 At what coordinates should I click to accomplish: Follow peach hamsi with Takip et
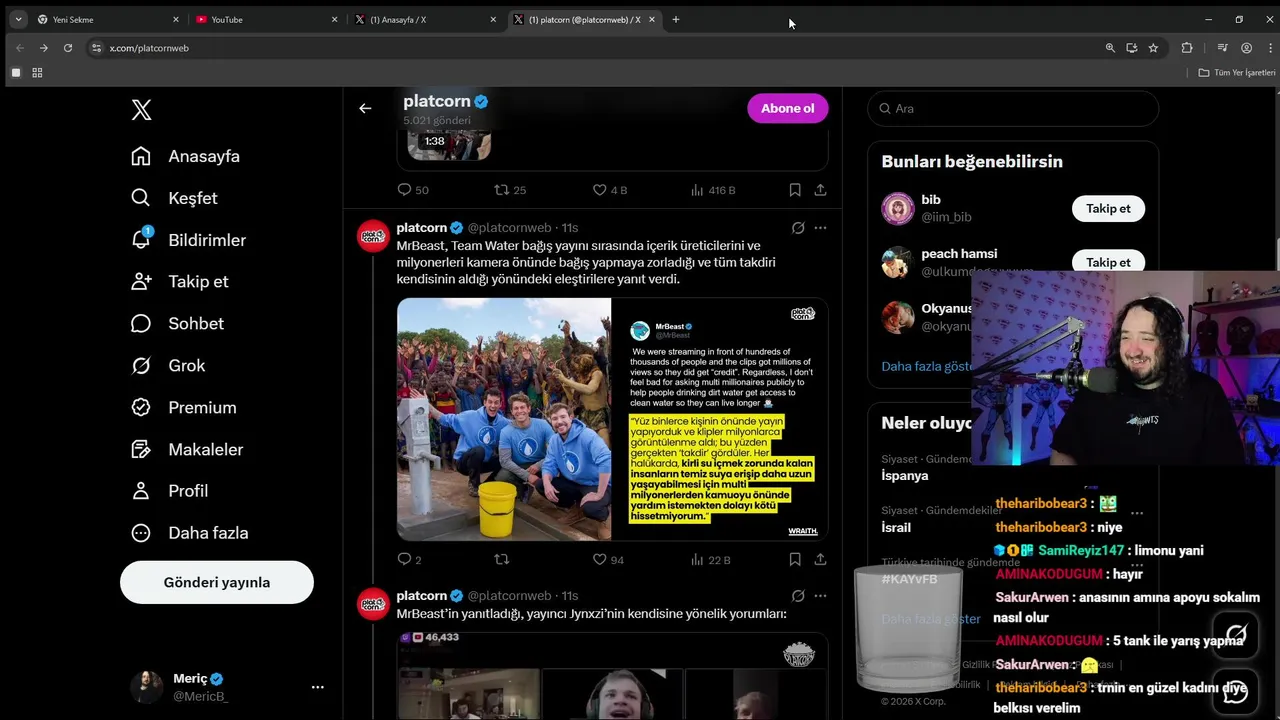pos(1108,262)
